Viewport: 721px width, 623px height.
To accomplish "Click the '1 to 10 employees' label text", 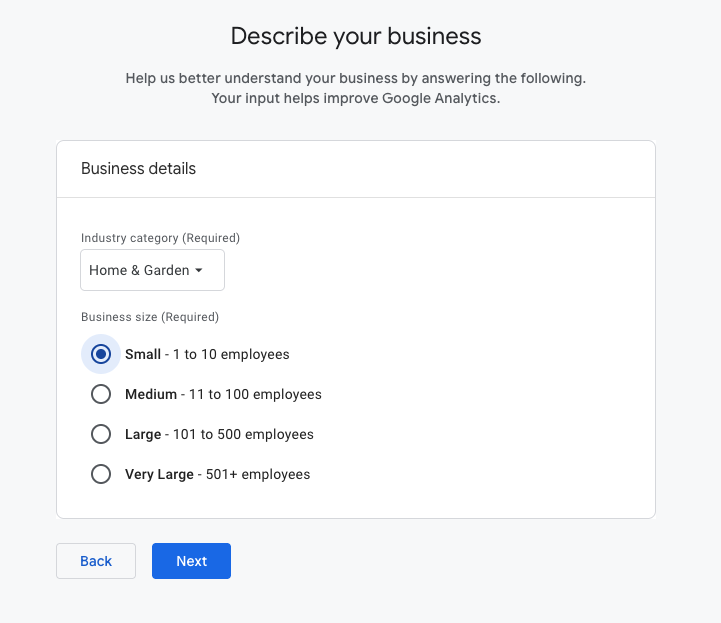I will coord(231,354).
